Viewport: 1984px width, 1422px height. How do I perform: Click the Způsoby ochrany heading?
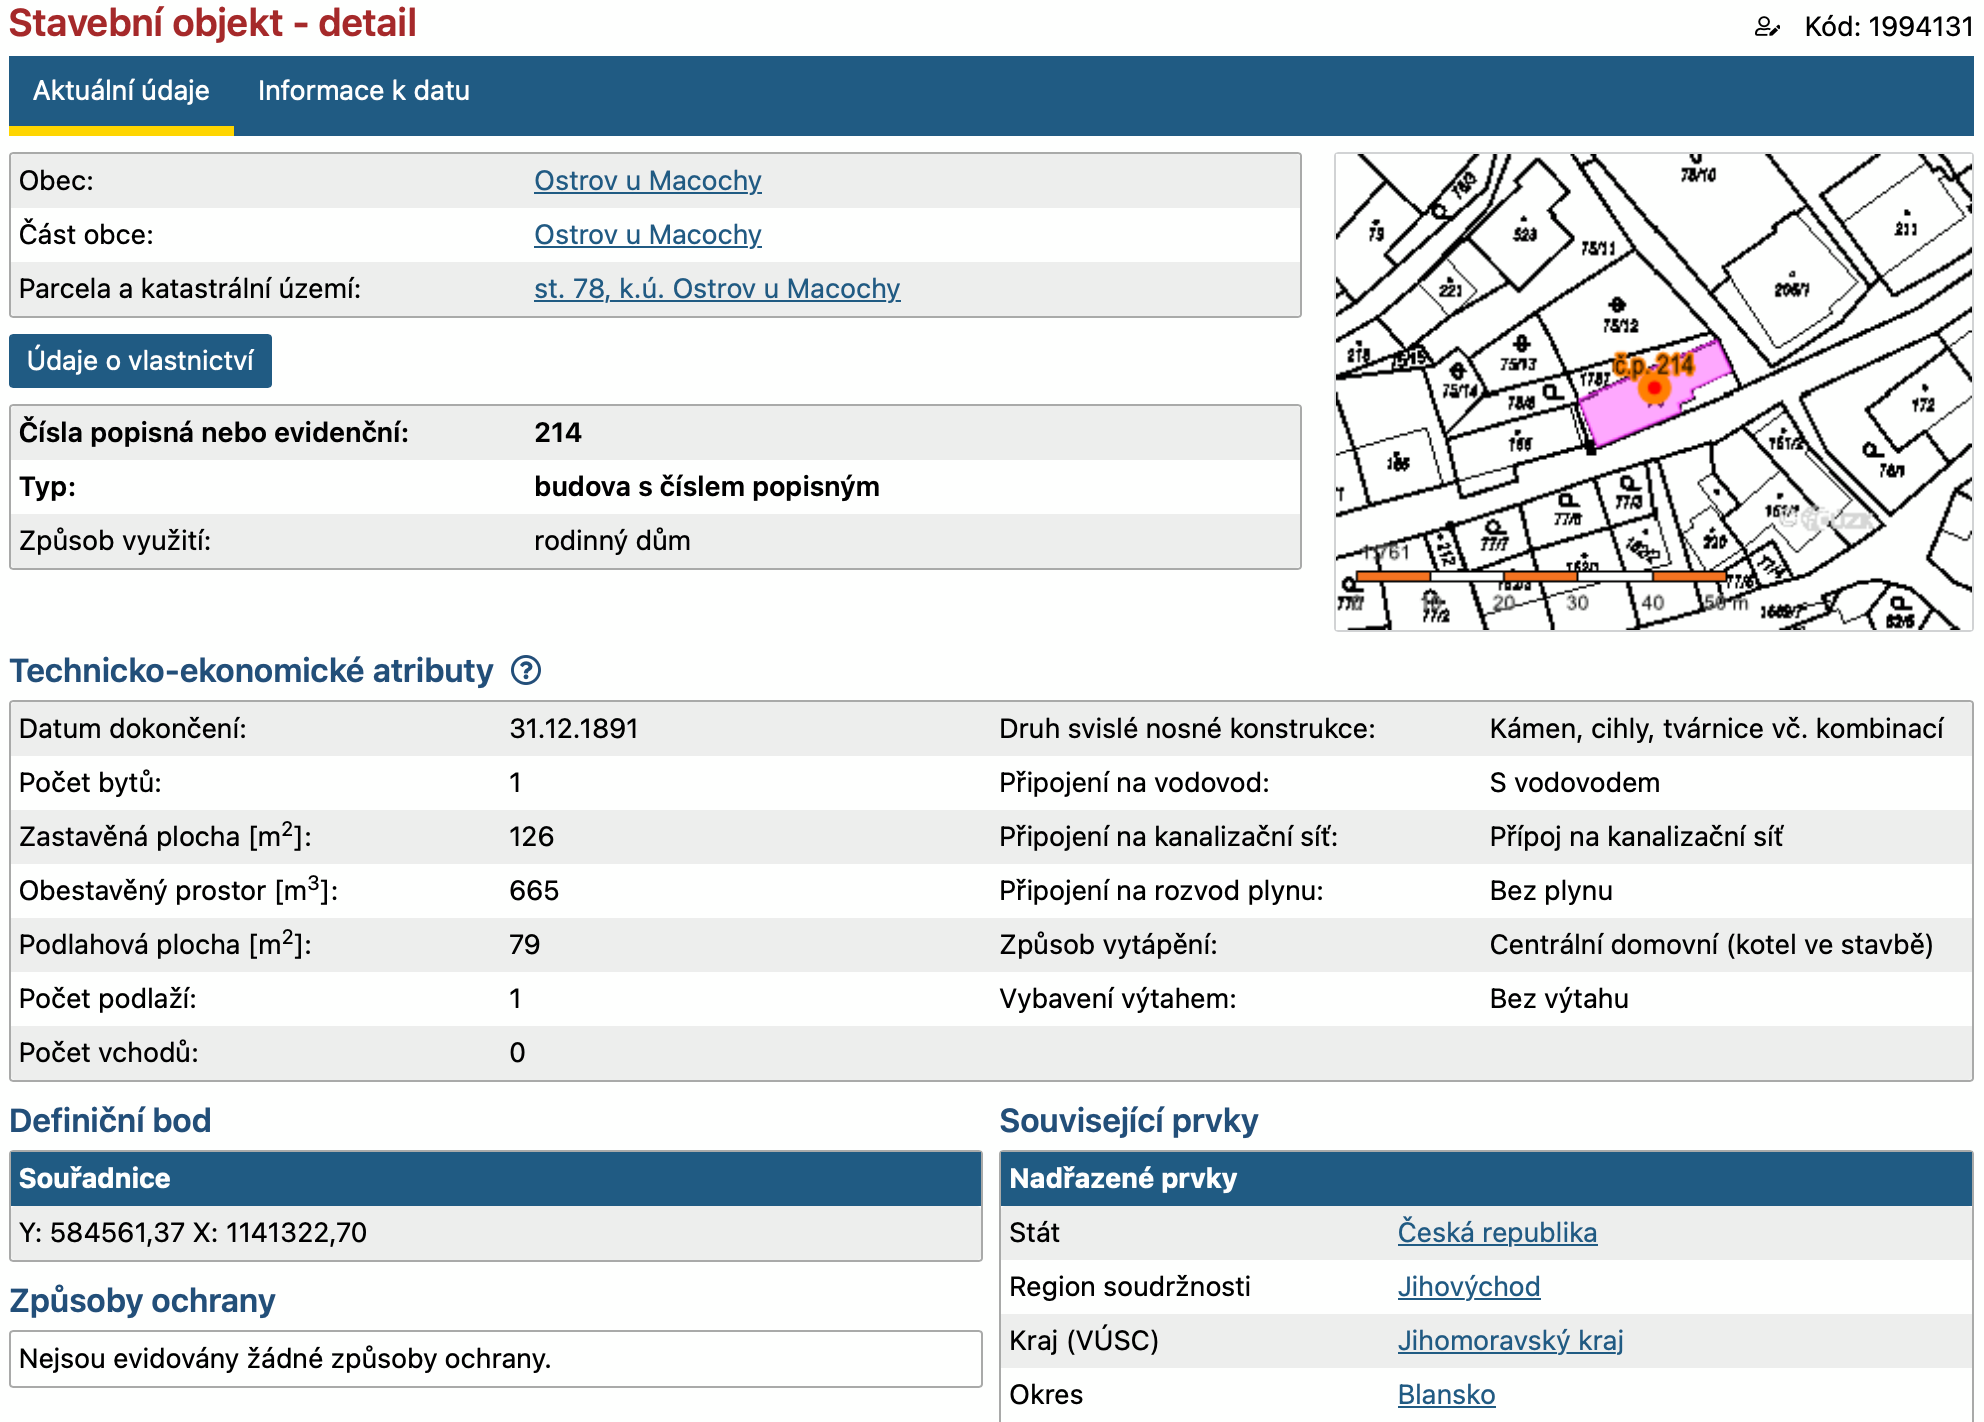tap(142, 1301)
